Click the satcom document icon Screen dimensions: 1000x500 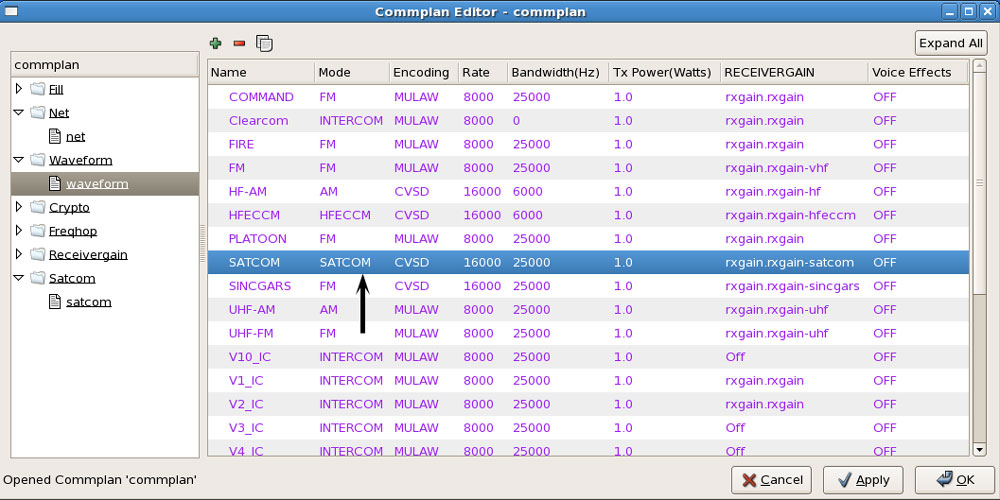coord(55,302)
